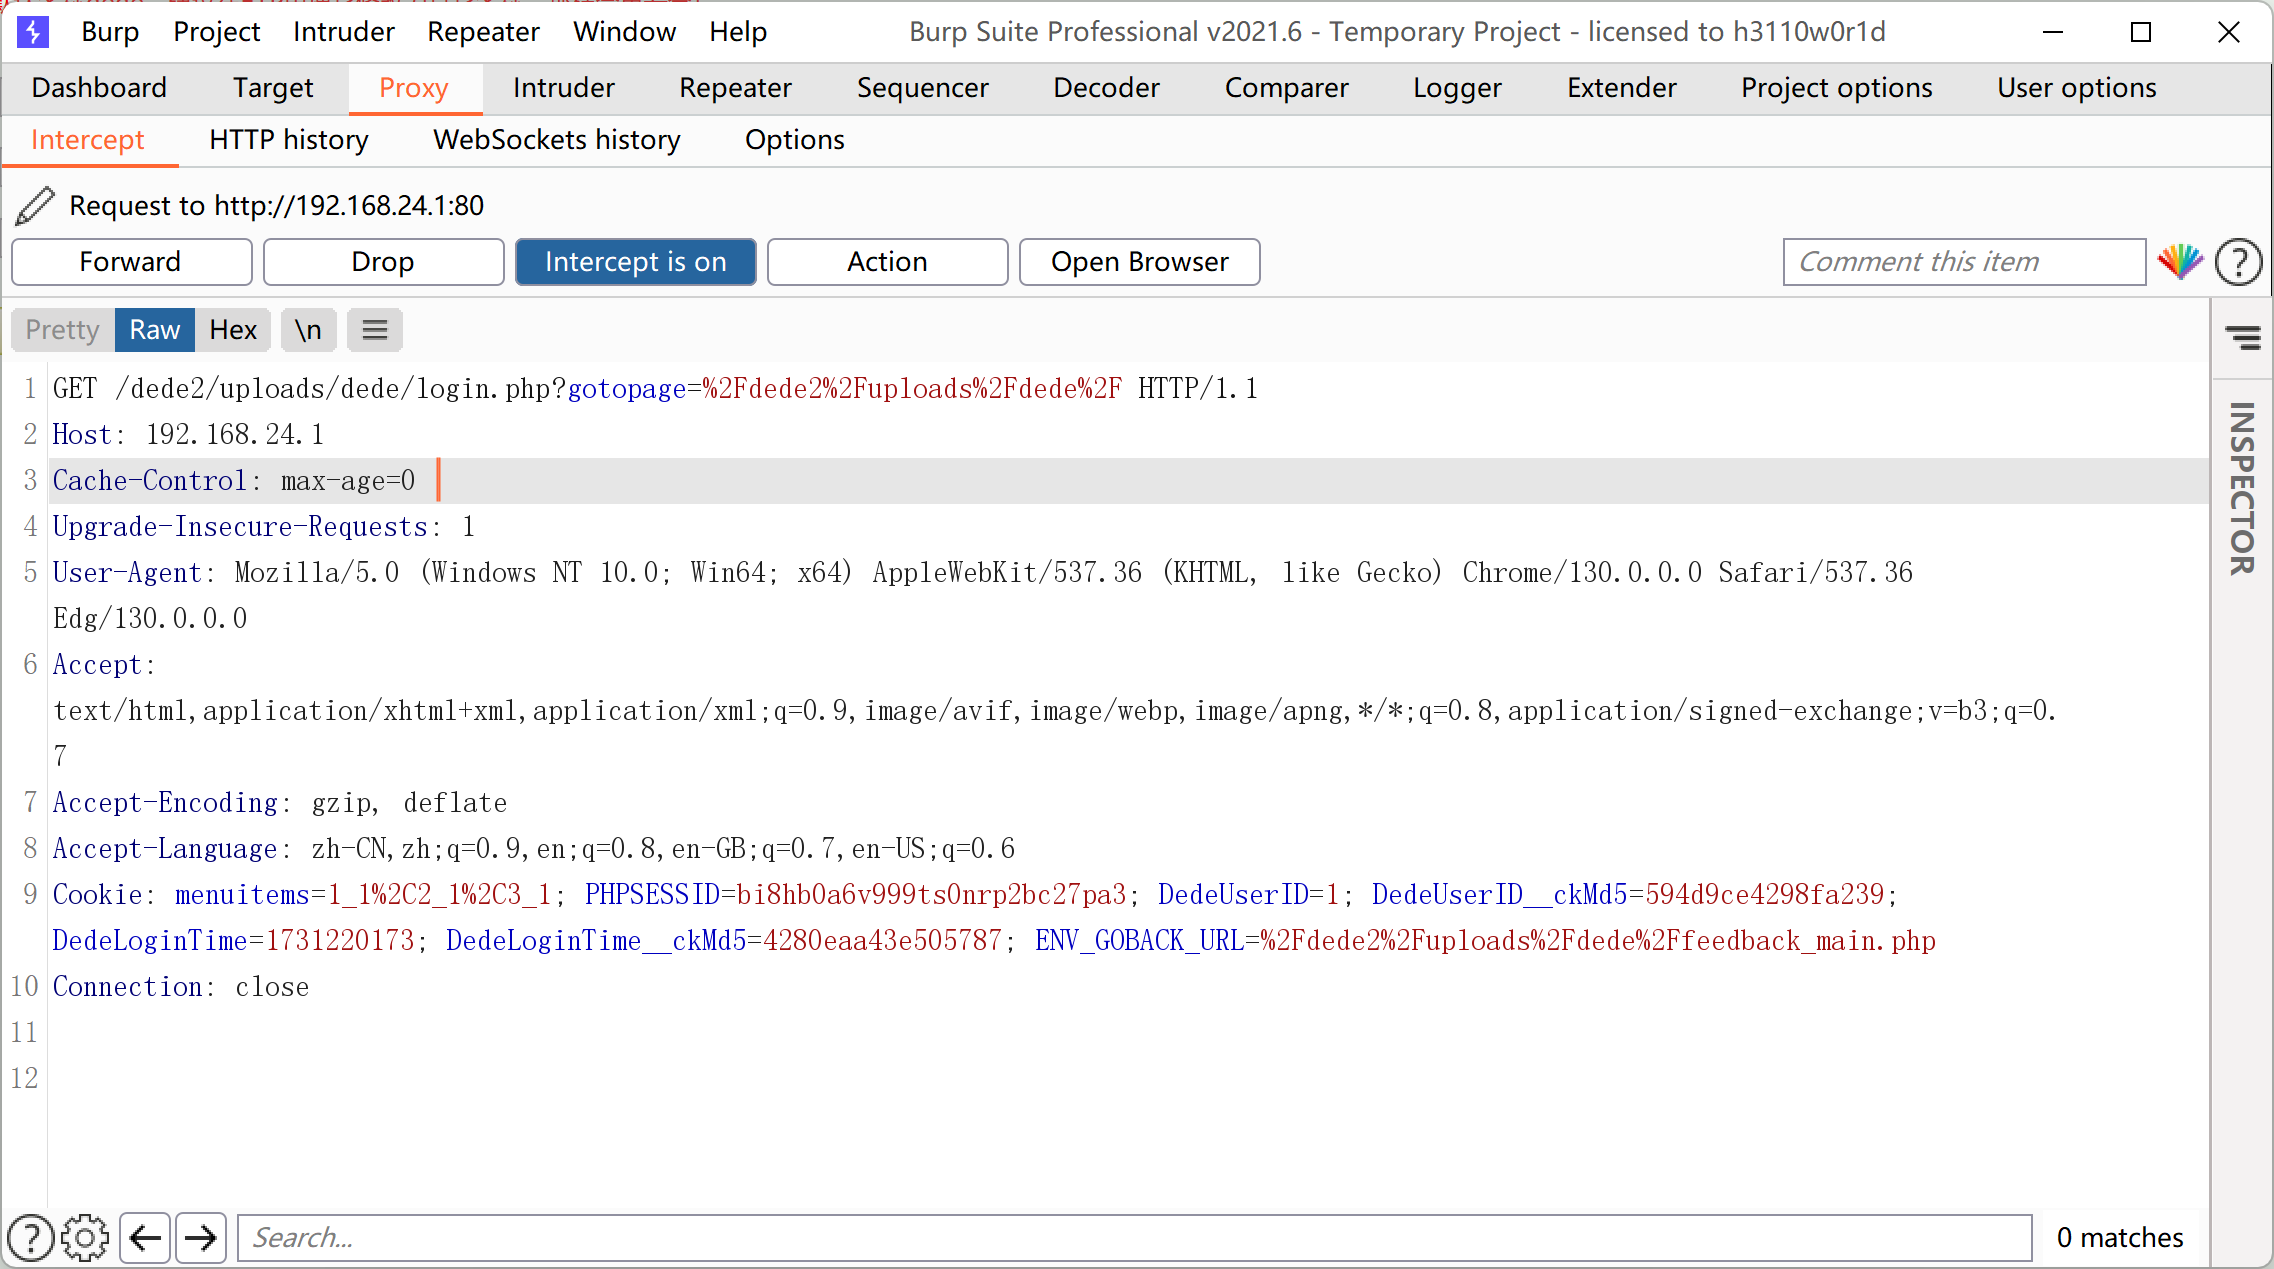Open the highlight color picker icon
2274x1269 pixels.
[2180, 262]
